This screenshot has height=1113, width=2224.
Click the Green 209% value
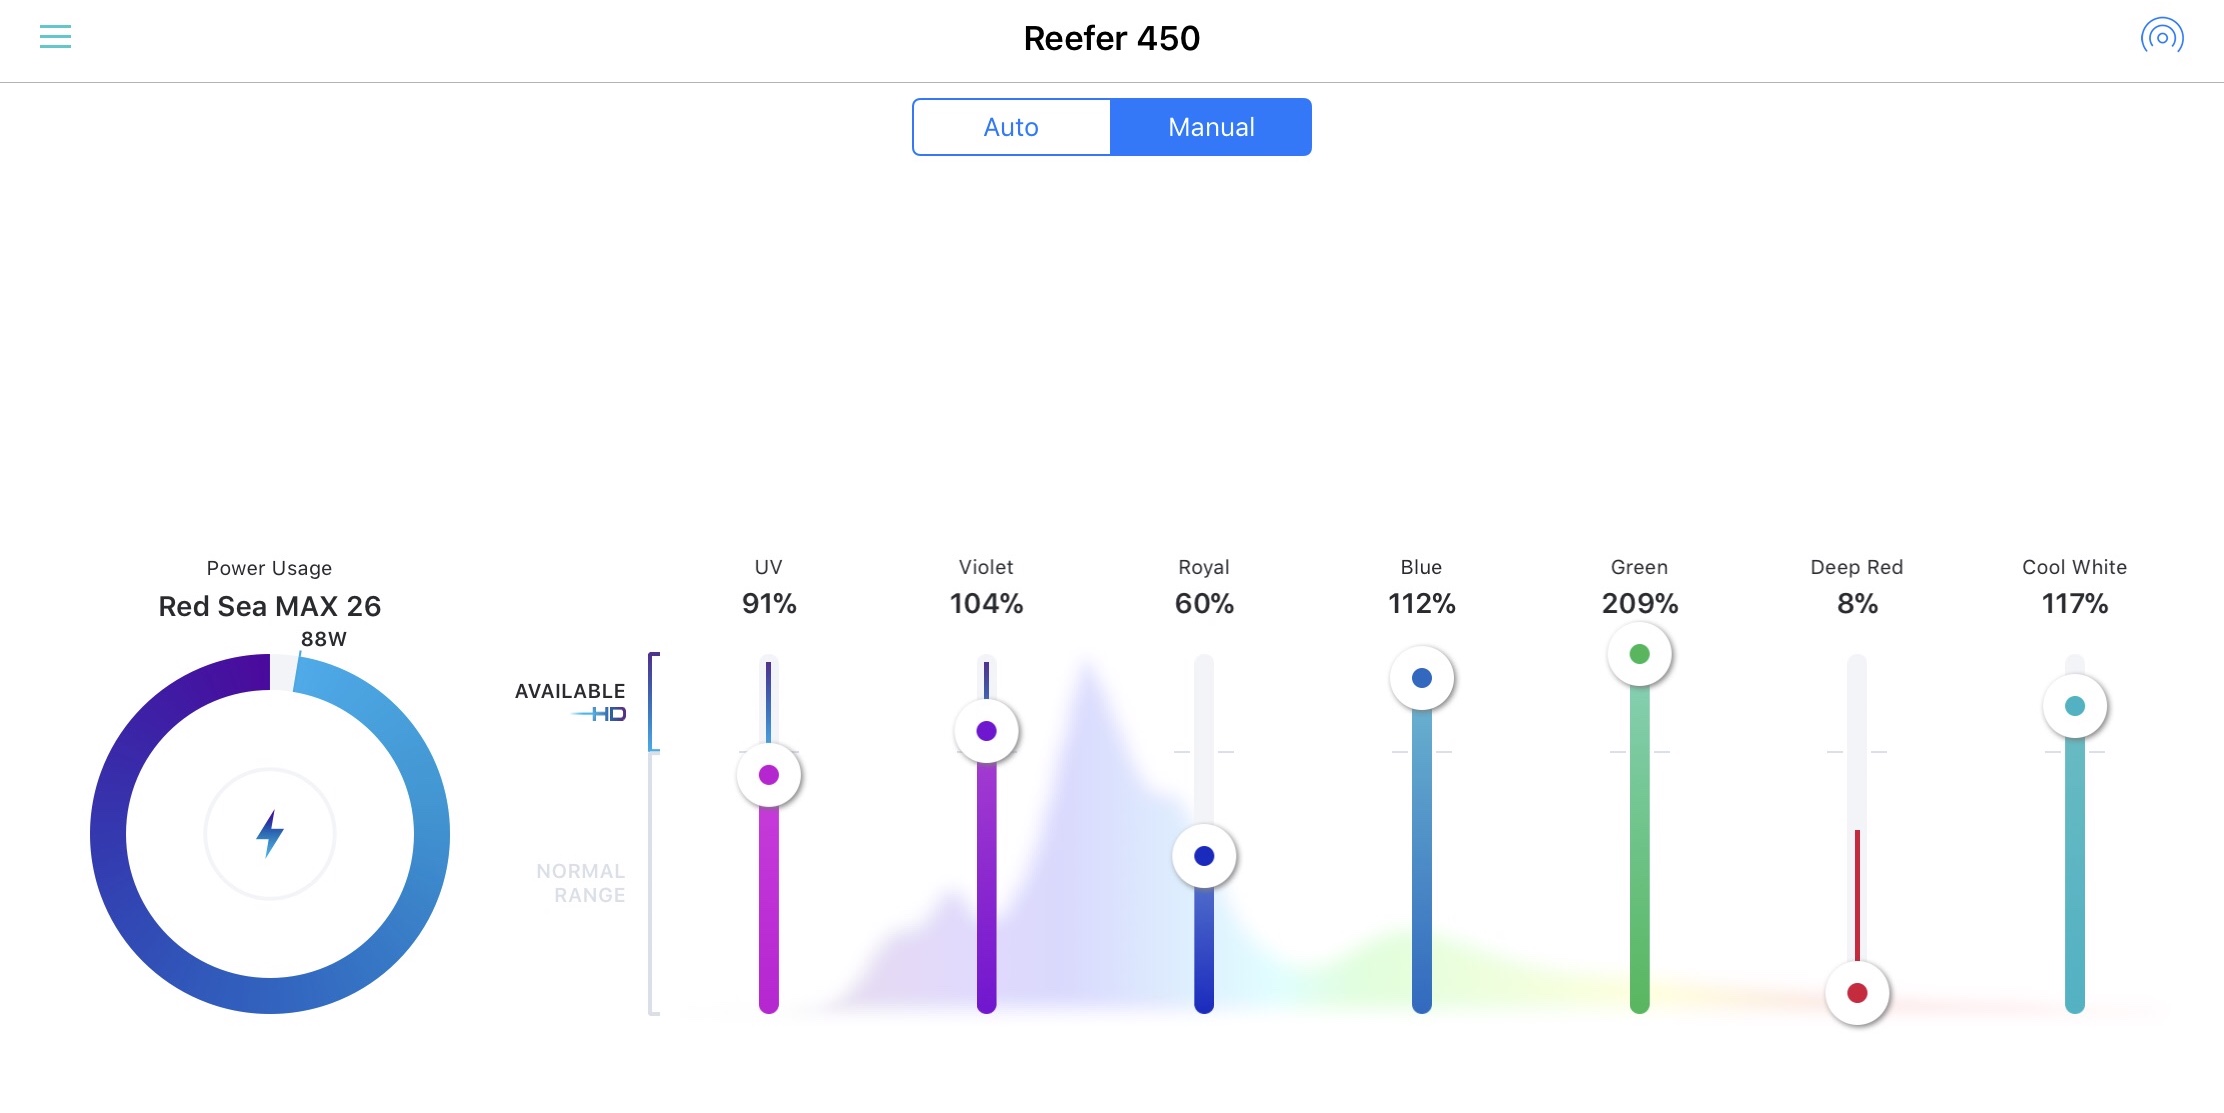(x=1639, y=604)
